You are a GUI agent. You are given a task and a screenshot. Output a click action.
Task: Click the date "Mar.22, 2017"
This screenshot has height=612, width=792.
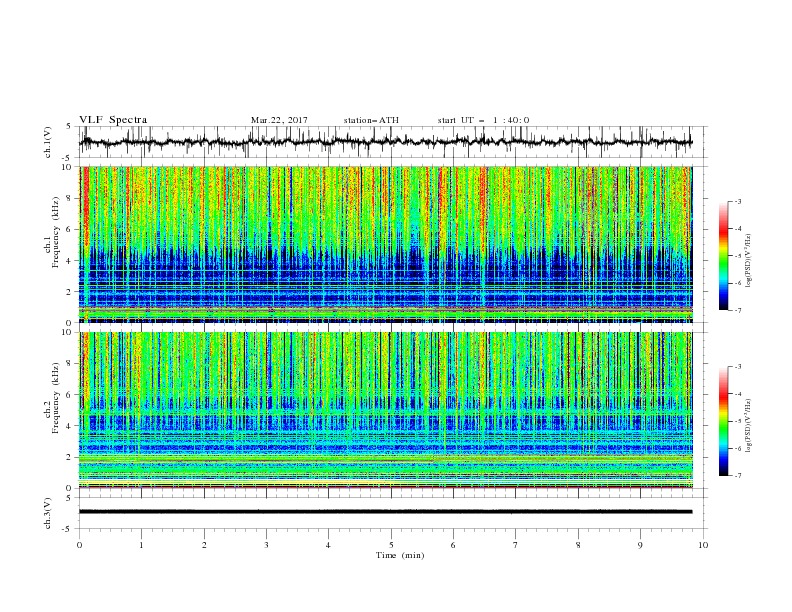pyautogui.click(x=279, y=120)
